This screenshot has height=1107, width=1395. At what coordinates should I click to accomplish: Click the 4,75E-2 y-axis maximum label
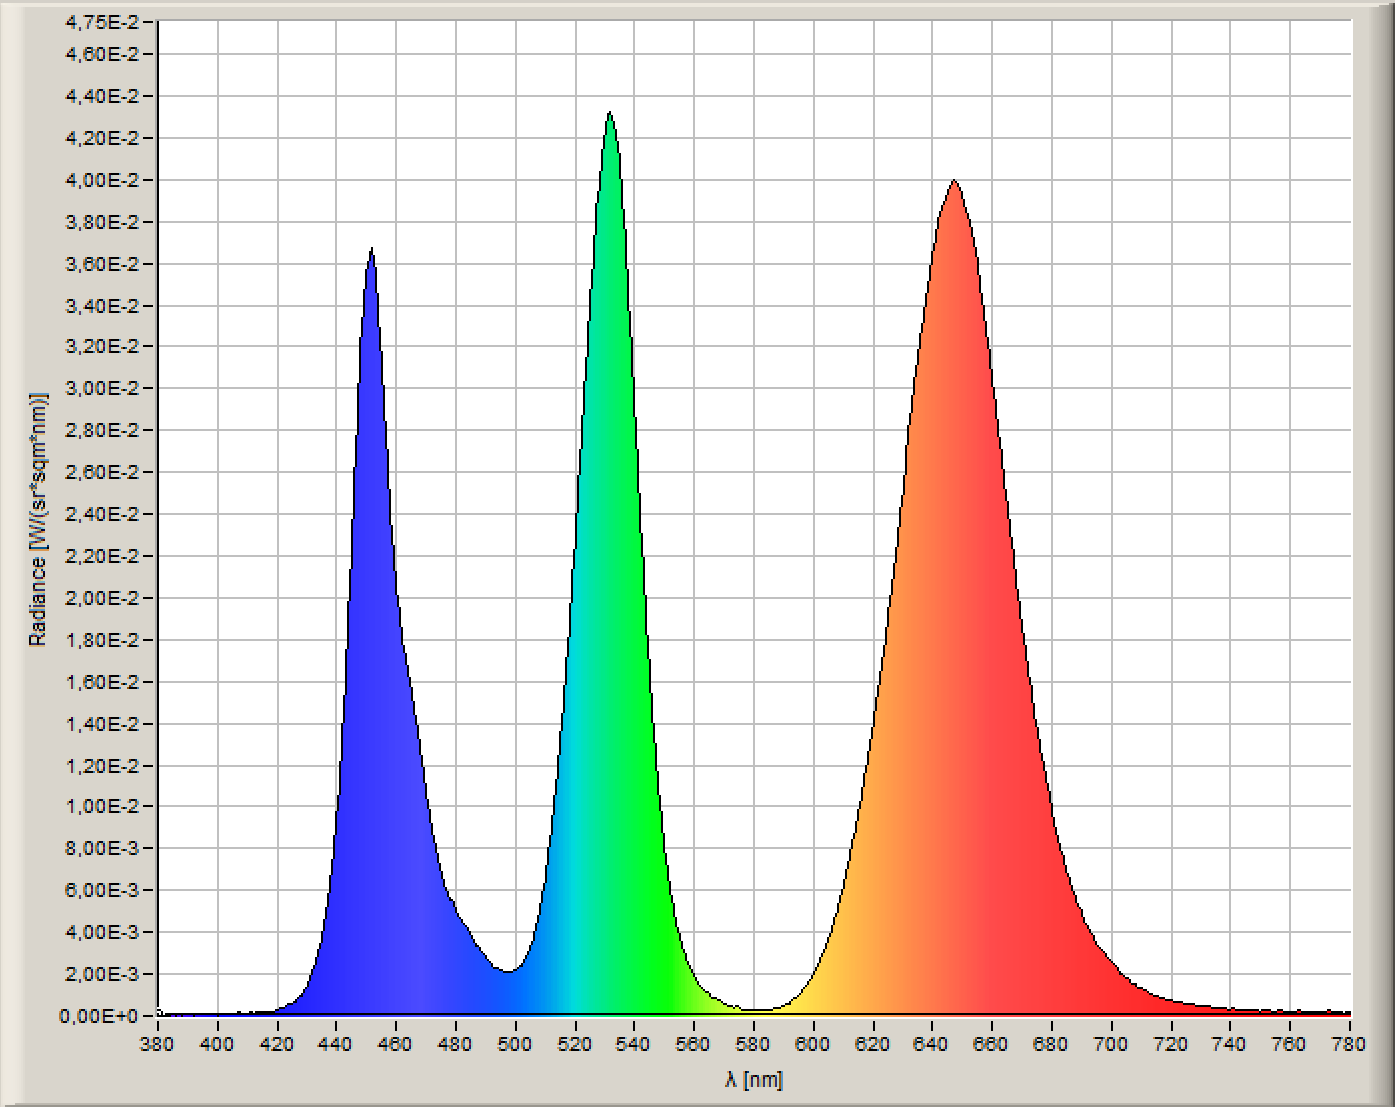click(x=103, y=22)
